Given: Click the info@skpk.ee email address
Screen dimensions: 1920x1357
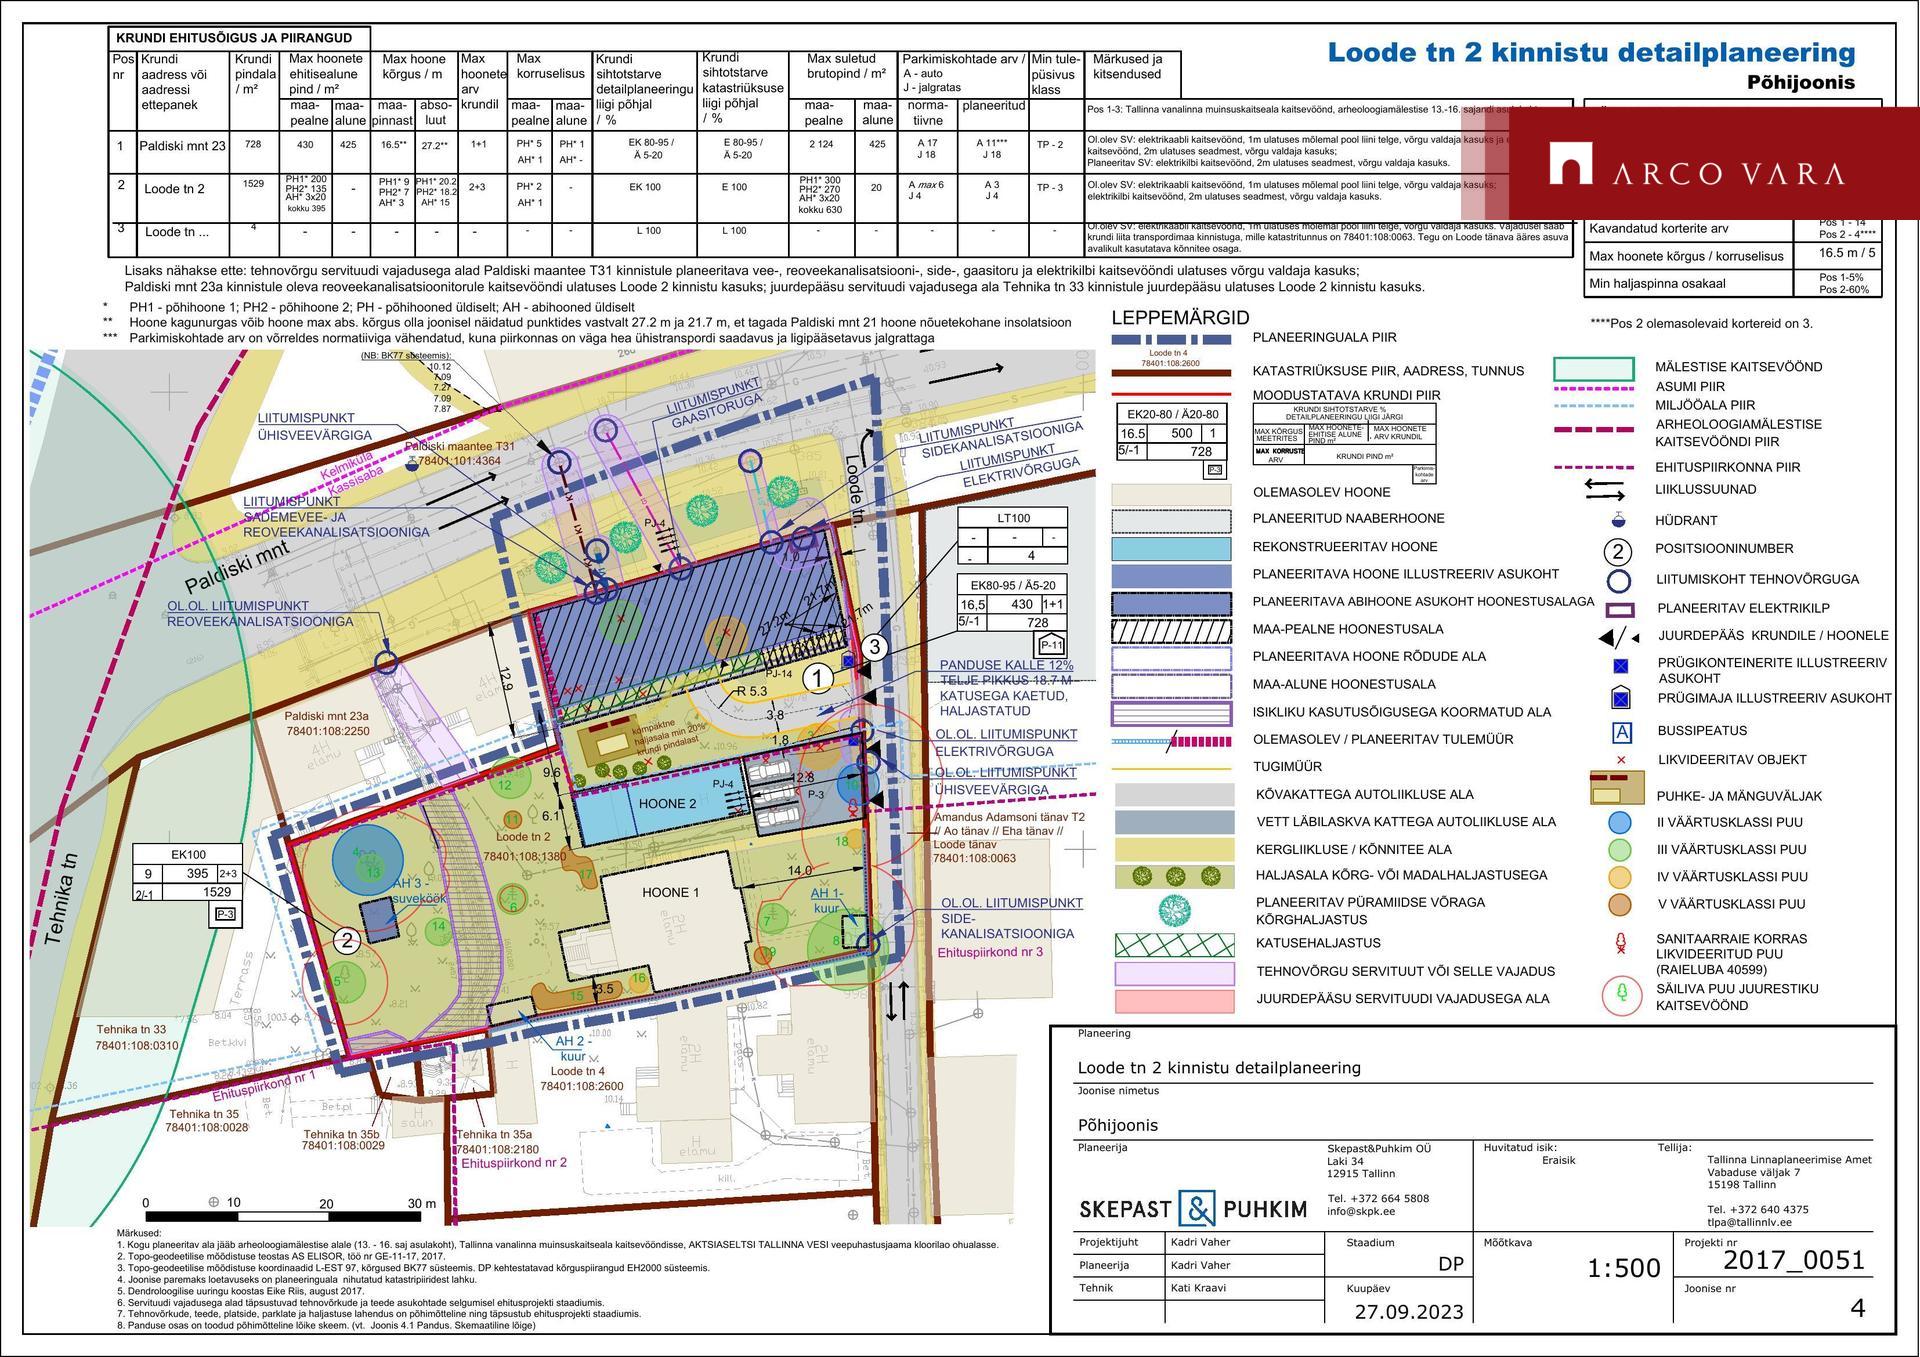Looking at the screenshot, I should [1361, 1211].
